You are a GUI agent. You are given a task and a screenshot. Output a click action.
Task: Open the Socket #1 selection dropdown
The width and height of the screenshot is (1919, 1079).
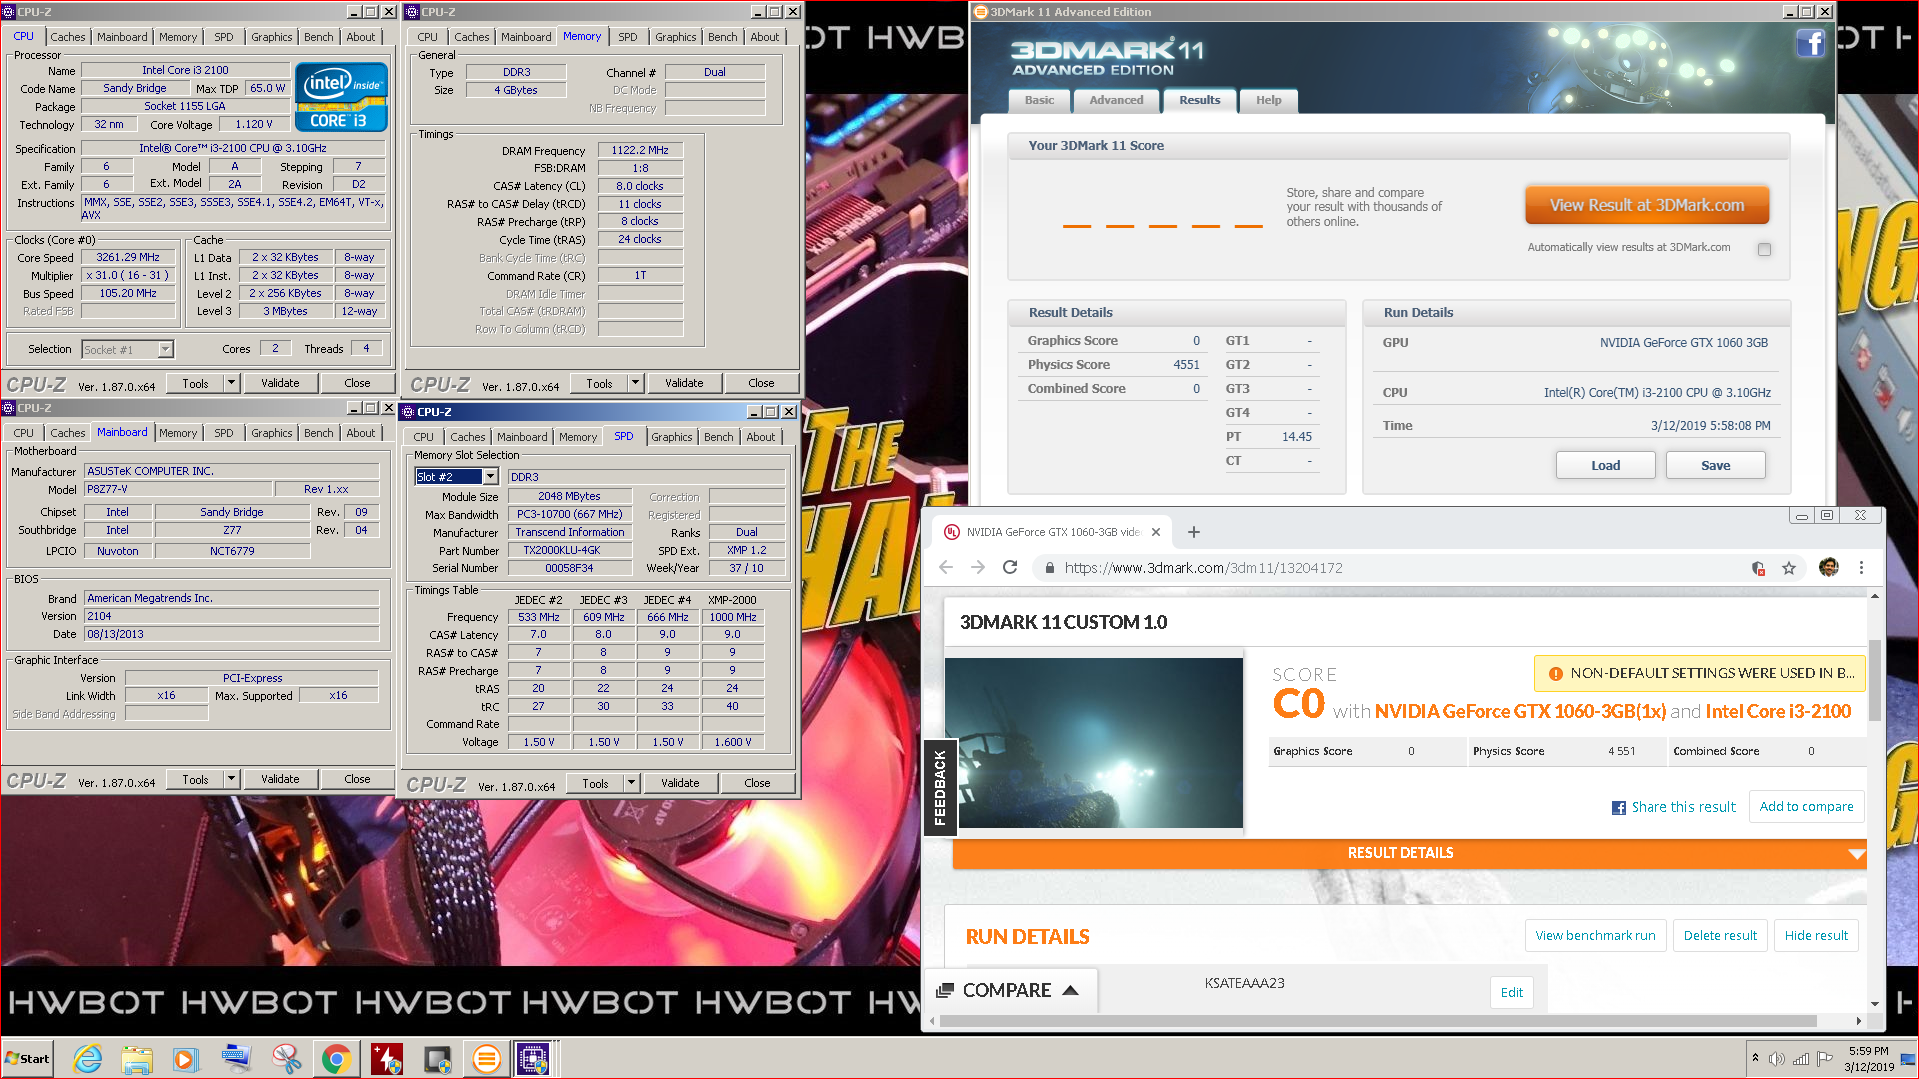point(166,349)
